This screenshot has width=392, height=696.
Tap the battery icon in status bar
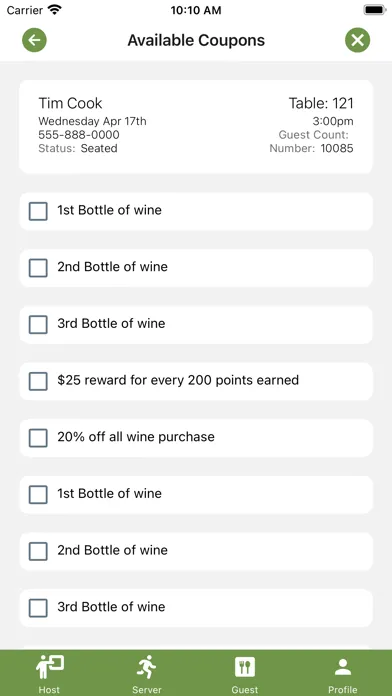(374, 10)
